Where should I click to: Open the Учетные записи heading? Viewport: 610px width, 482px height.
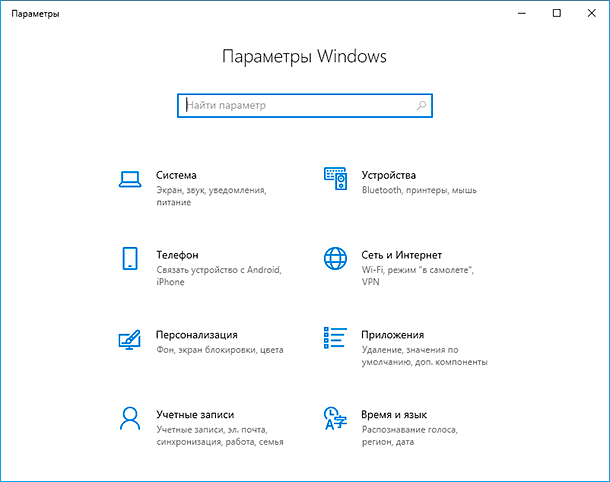click(195, 414)
